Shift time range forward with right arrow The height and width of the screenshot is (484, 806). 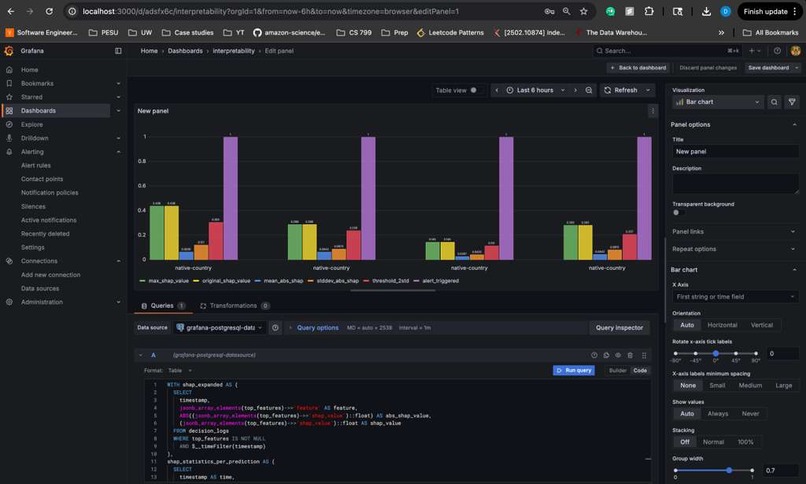pyautogui.click(x=575, y=90)
